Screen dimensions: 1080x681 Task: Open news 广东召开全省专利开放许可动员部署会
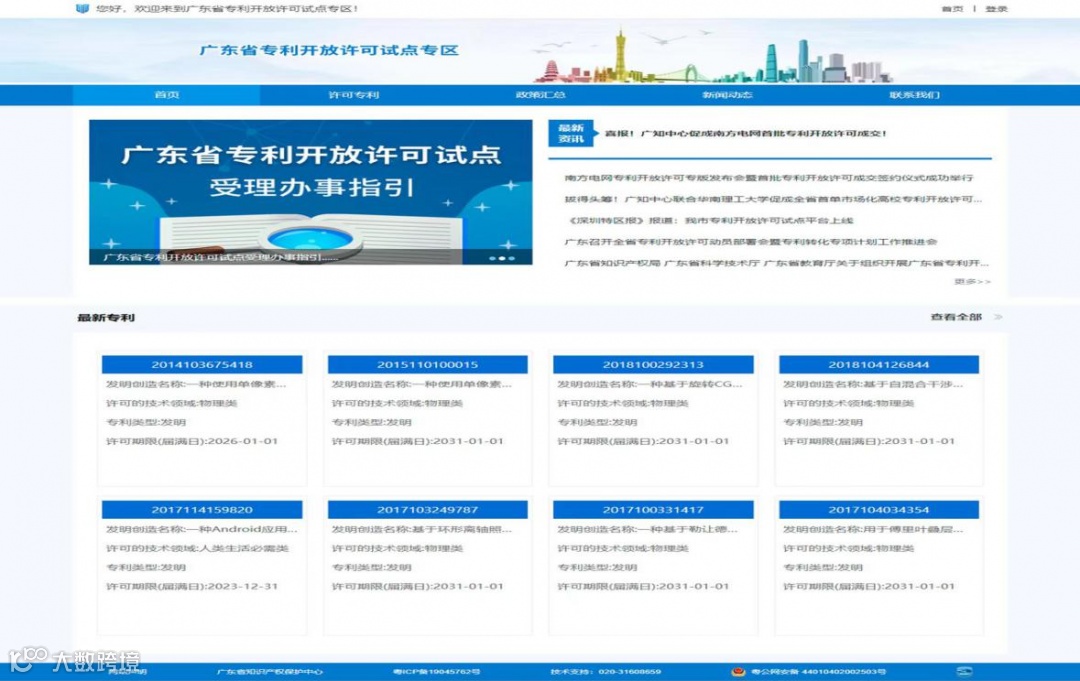click(751, 242)
